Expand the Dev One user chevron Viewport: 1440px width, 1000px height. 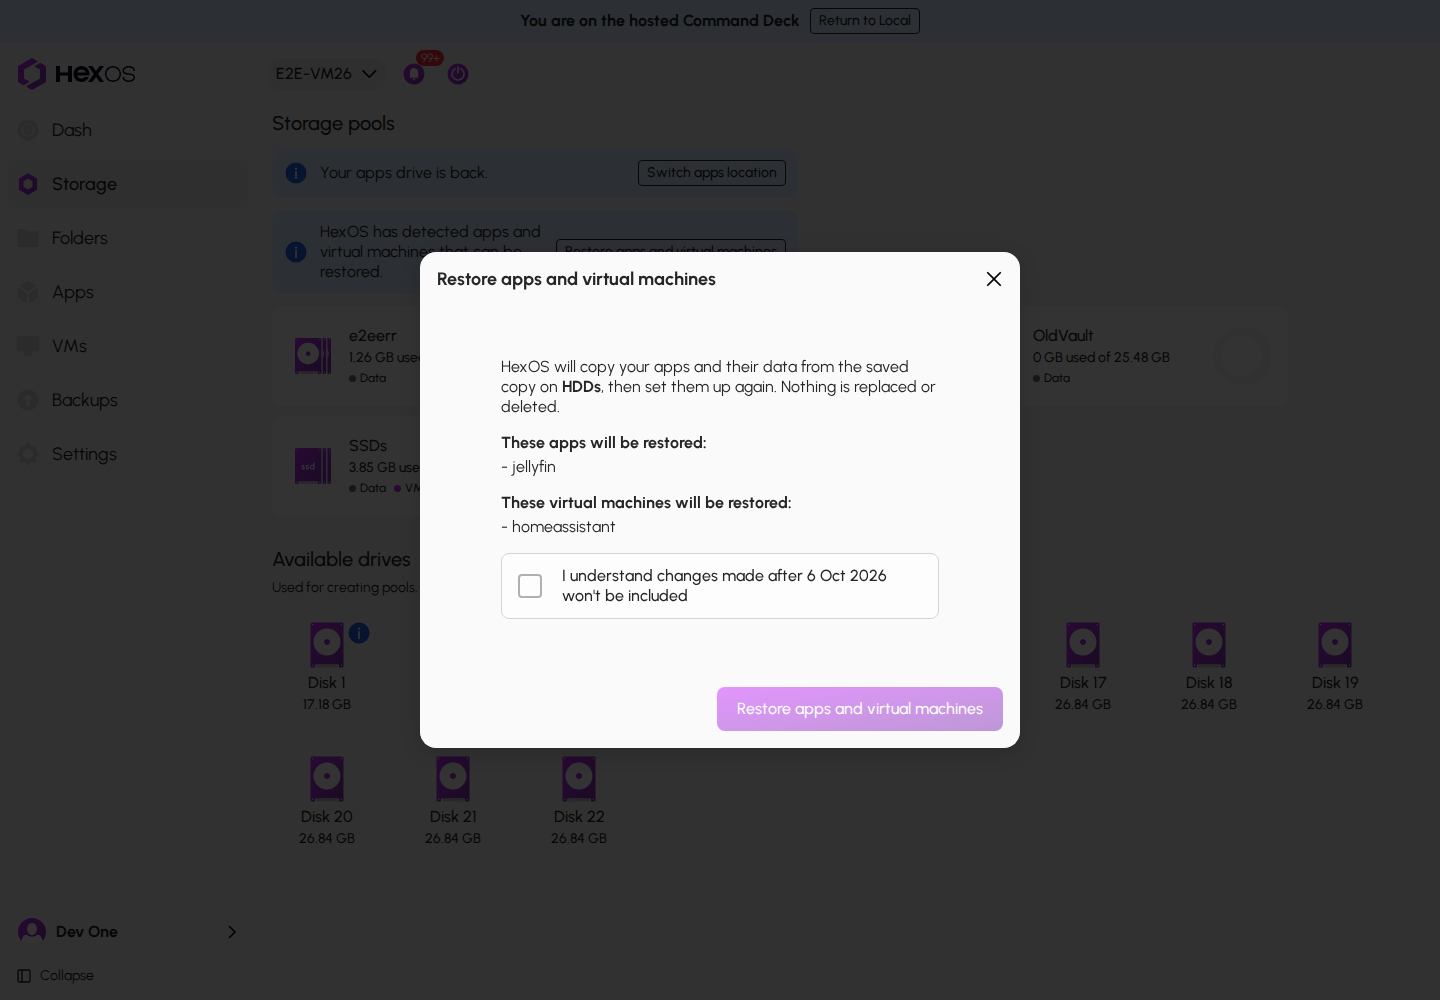pos(232,932)
